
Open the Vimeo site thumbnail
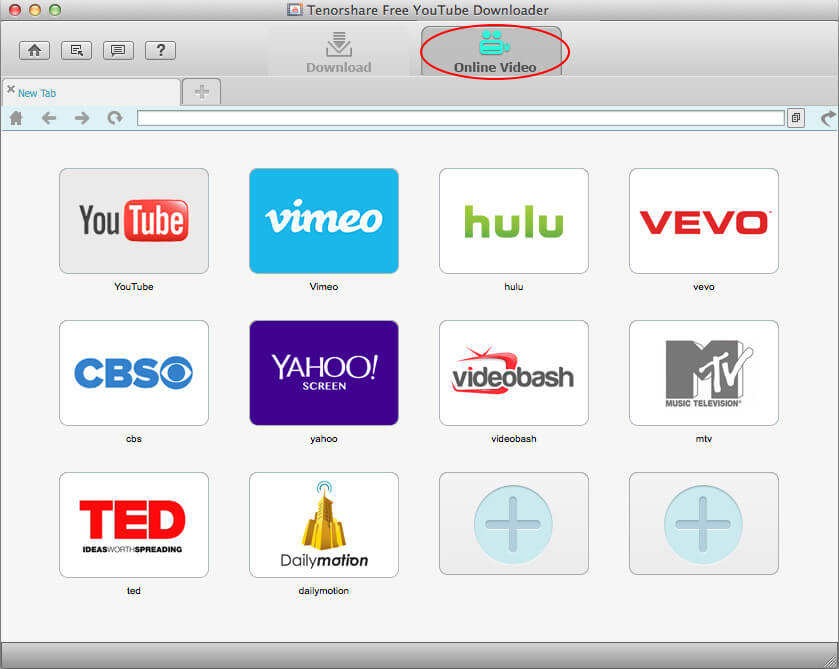pyautogui.click(x=324, y=221)
